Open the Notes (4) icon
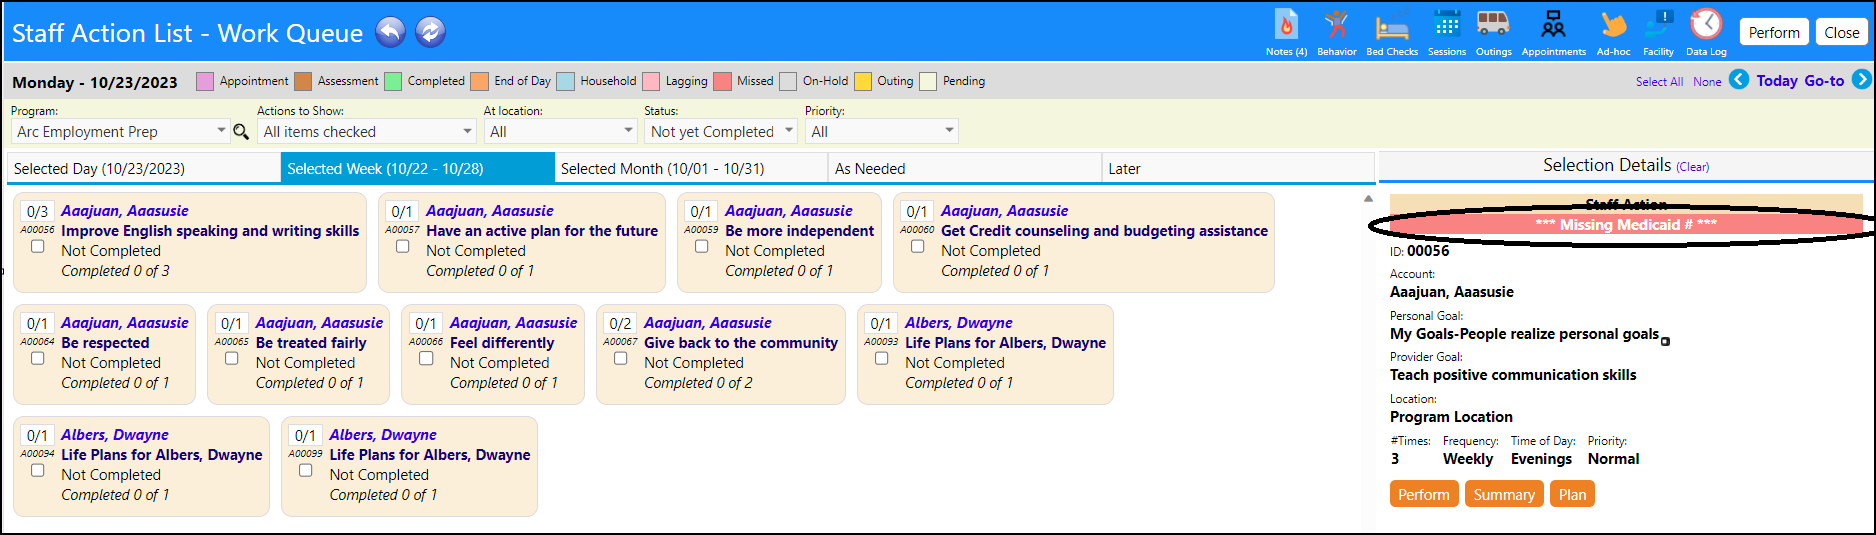This screenshot has width=1876, height=535. pos(1286,31)
